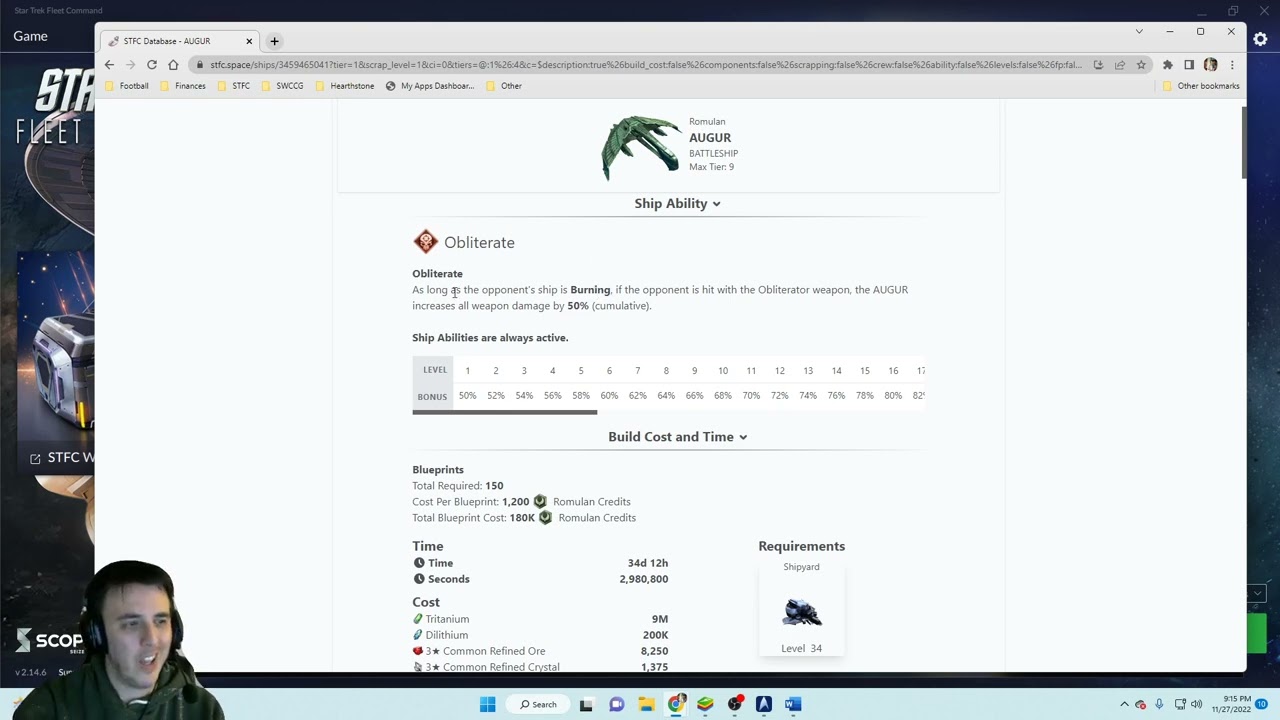Open the 'Other bookmarks' folder at right

(1202, 86)
